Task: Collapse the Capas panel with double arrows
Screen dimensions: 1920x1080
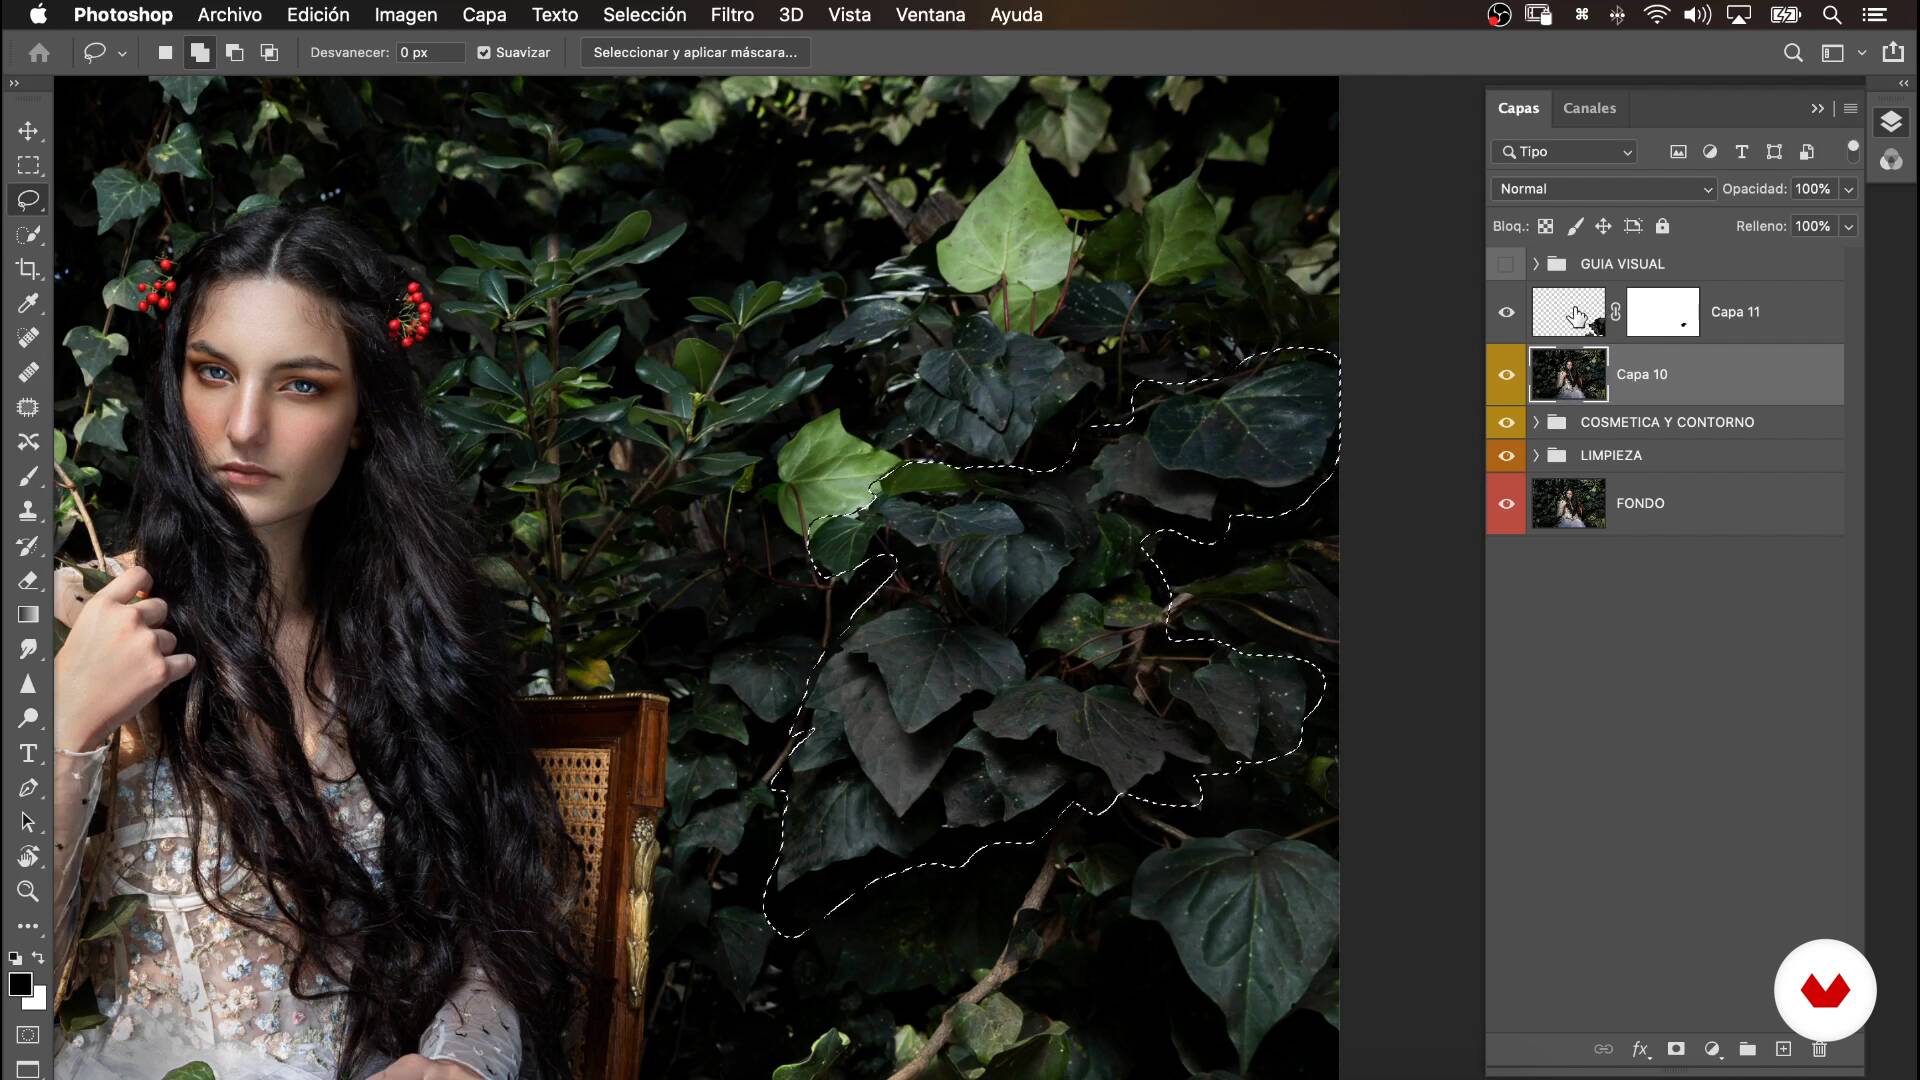Action: [1817, 109]
